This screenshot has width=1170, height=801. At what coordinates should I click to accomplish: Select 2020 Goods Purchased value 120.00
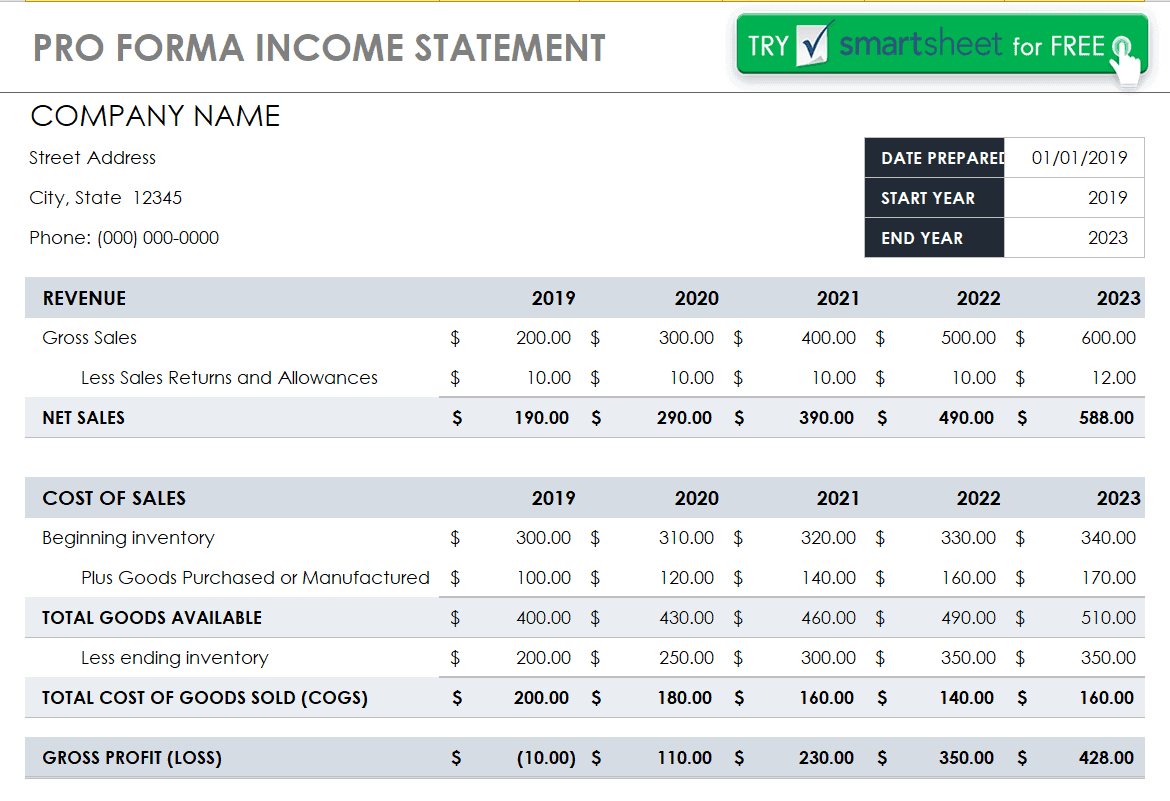pos(686,578)
